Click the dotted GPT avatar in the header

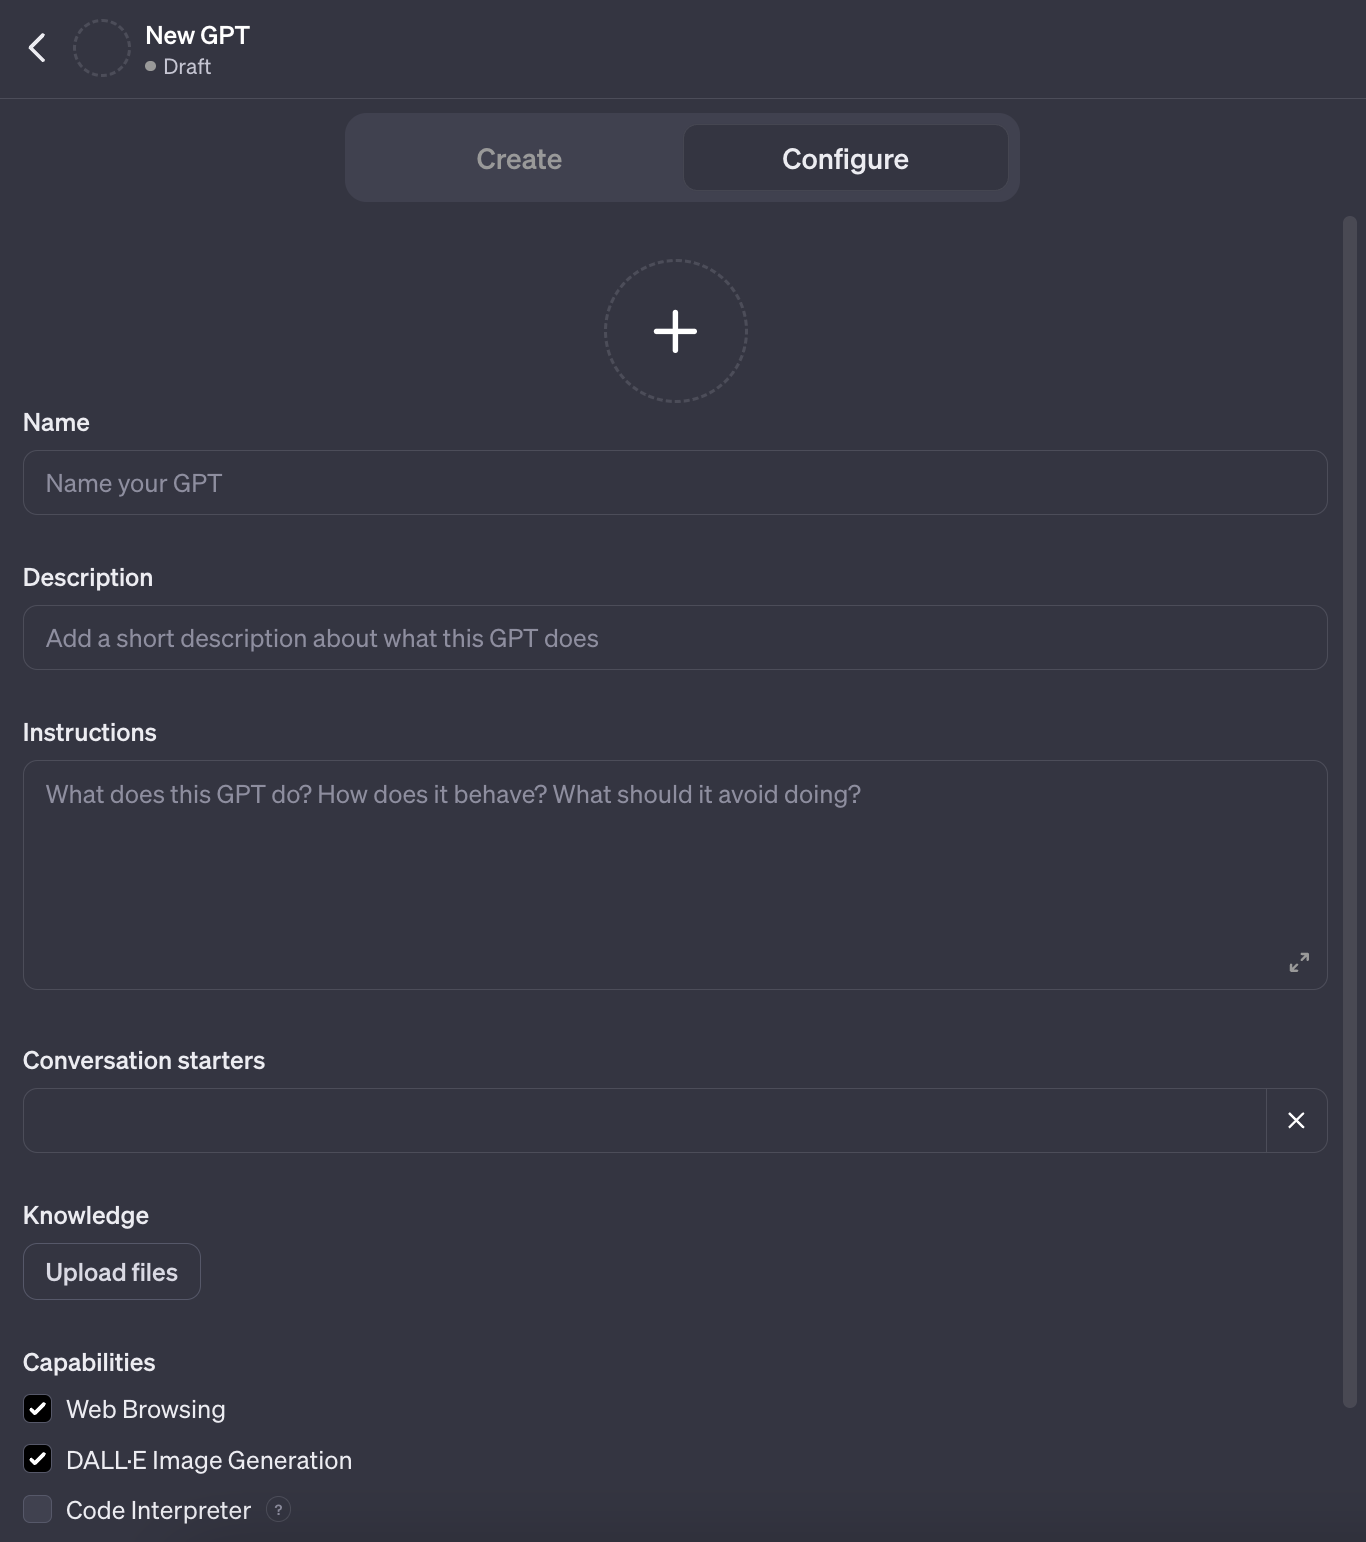point(101,47)
